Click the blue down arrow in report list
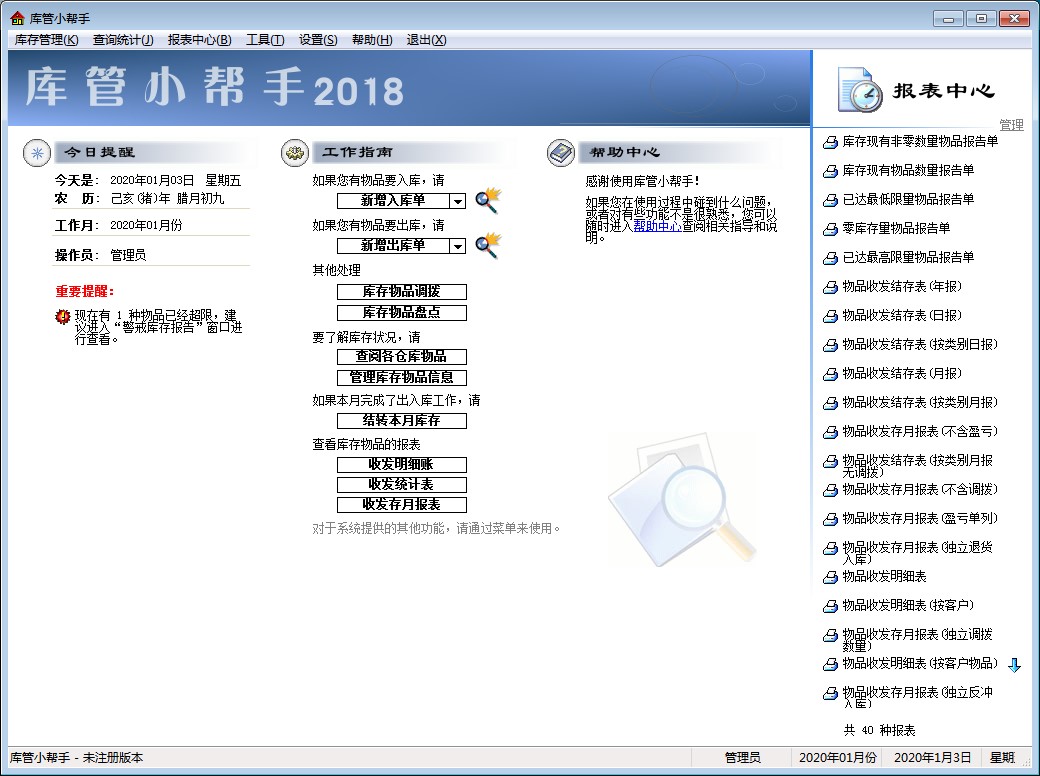 (x=1014, y=665)
